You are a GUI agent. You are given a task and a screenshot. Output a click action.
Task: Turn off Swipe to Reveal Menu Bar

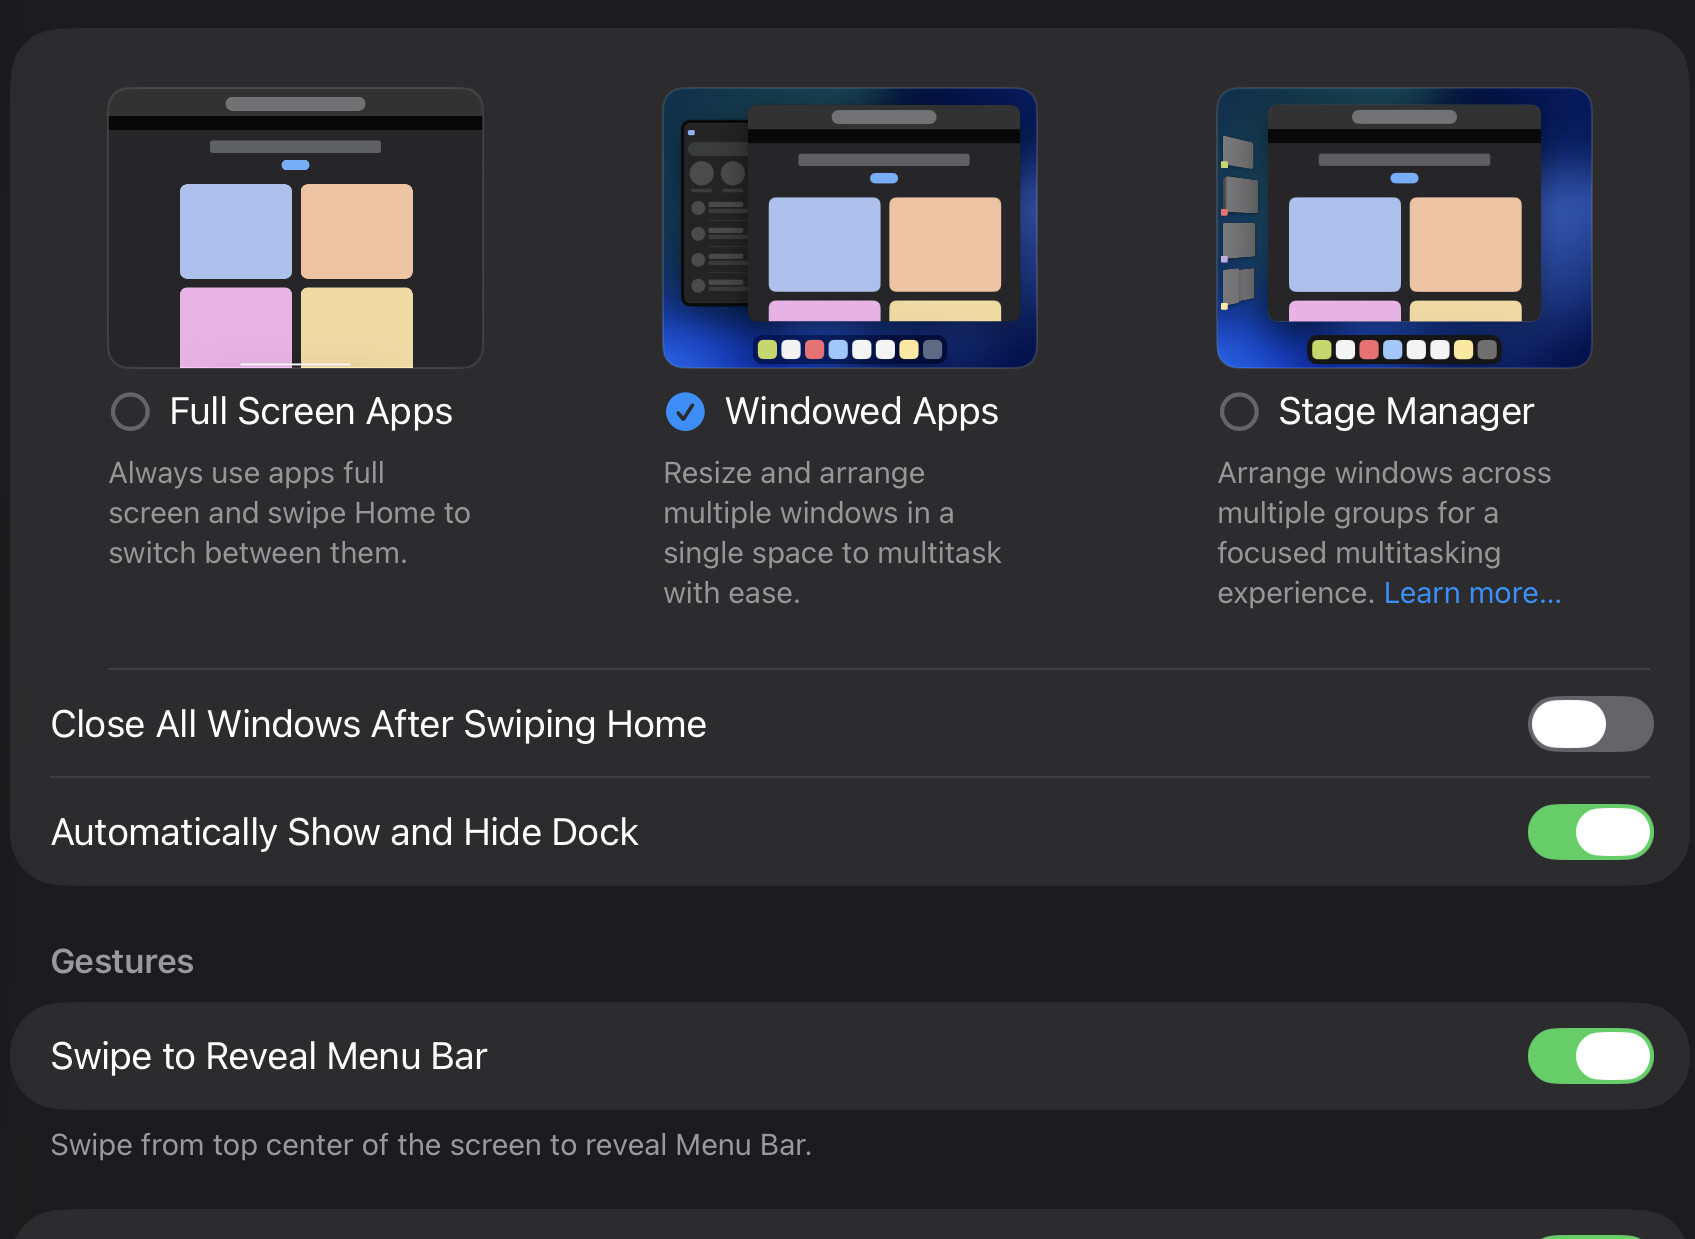[x=1589, y=1056]
